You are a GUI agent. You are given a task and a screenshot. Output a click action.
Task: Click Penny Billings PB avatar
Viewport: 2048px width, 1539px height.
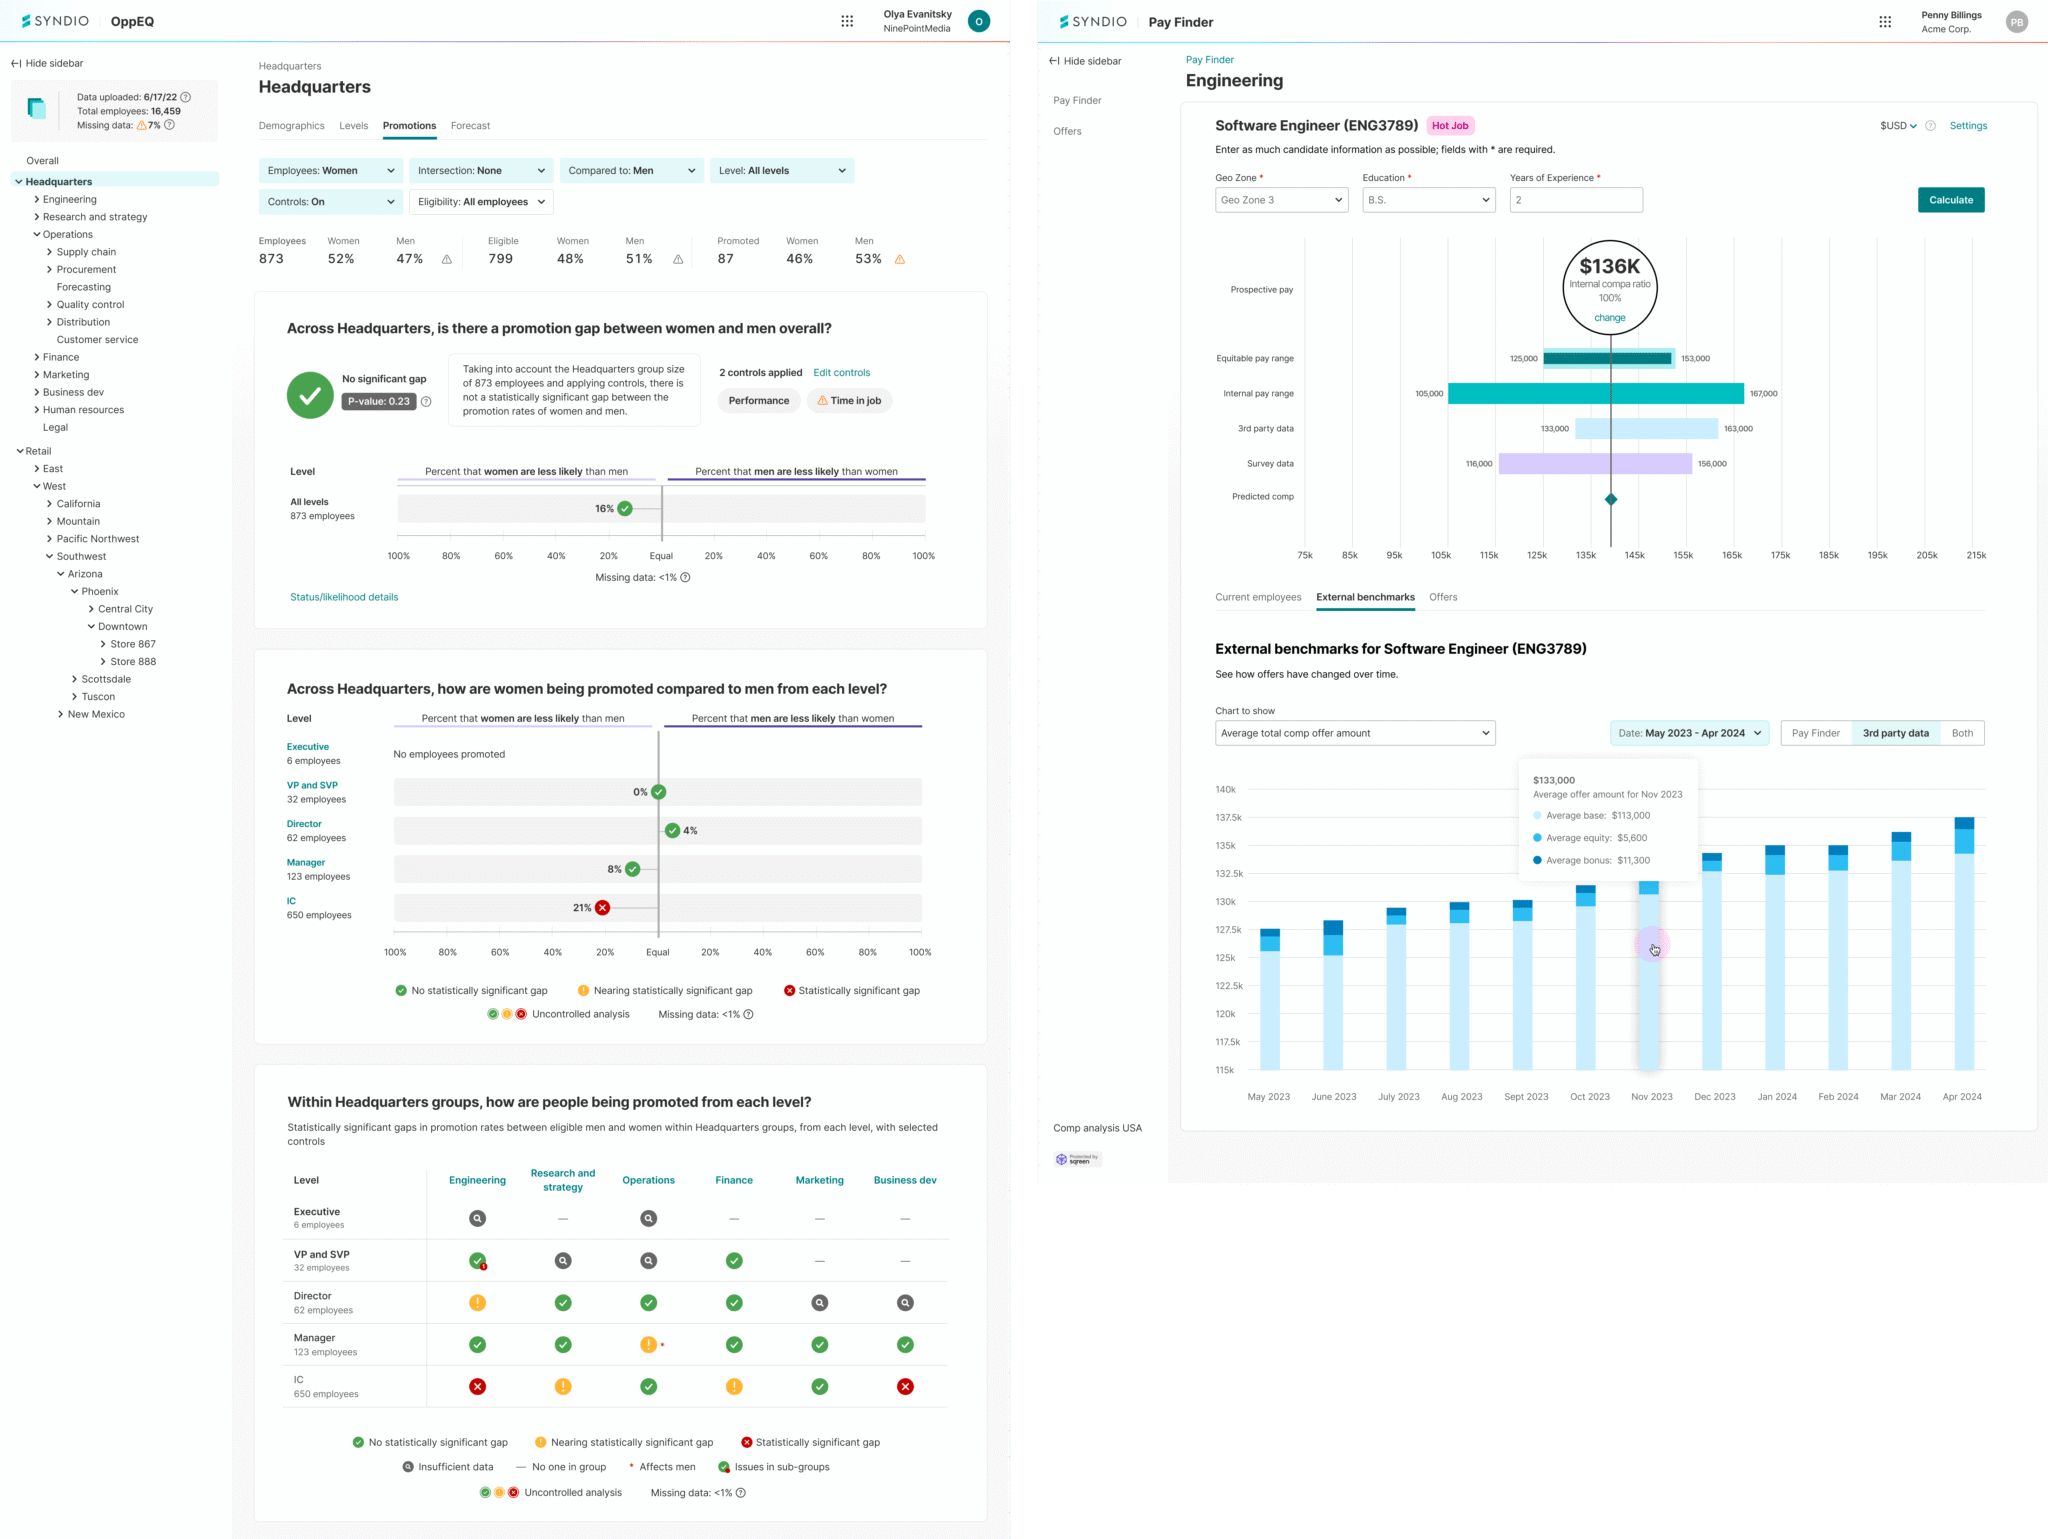(x=2016, y=22)
